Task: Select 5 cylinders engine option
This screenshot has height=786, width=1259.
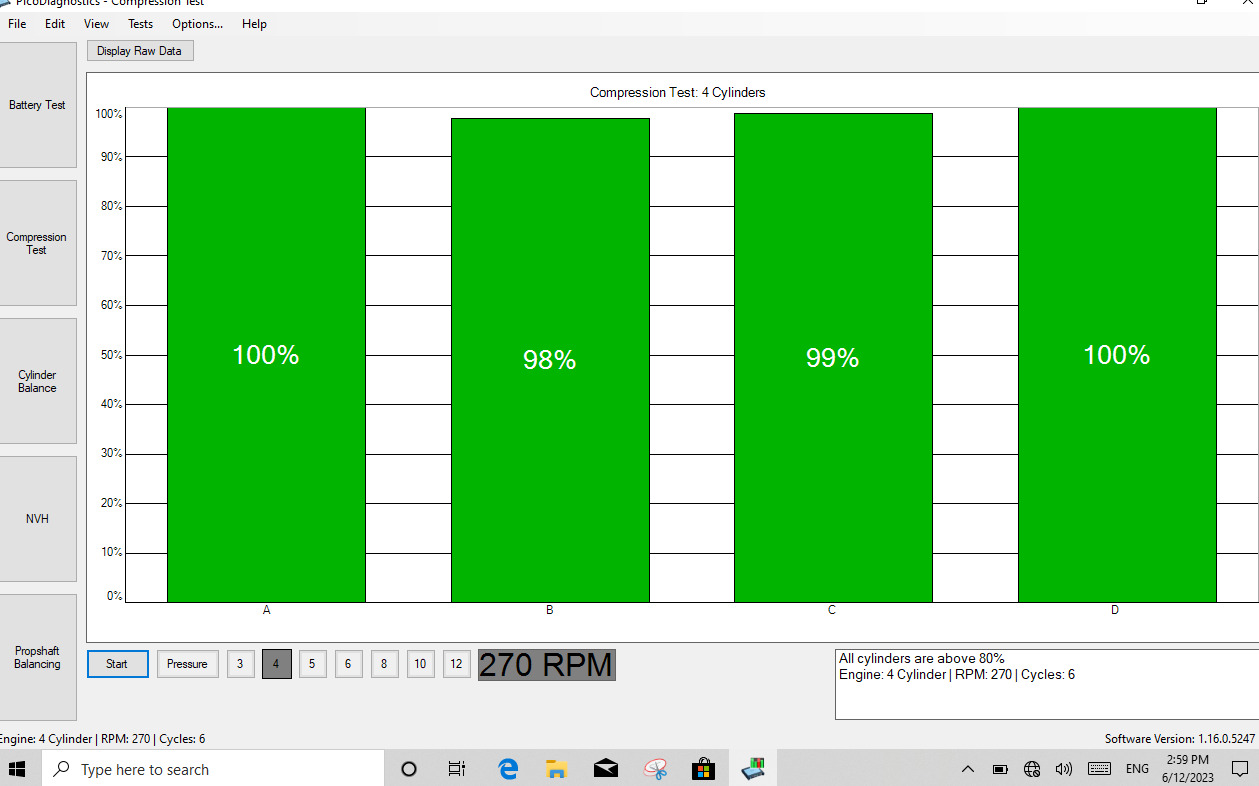Action: coord(312,664)
